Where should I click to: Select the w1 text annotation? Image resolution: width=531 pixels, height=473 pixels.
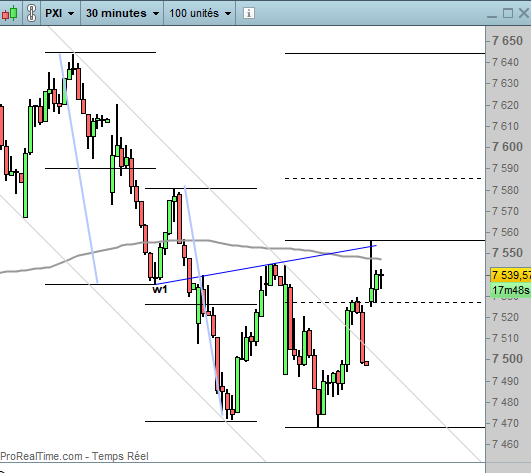(x=160, y=289)
